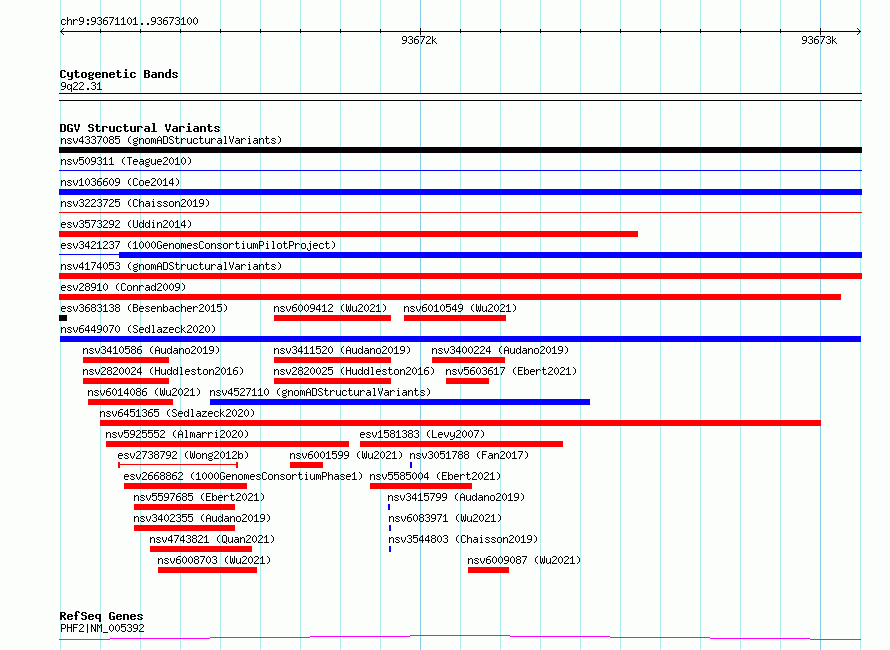The width and height of the screenshot is (890, 650).
Task: Click the nsv3402355 (Audano2019) red bar
Action: pyautogui.click(x=184, y=528)
